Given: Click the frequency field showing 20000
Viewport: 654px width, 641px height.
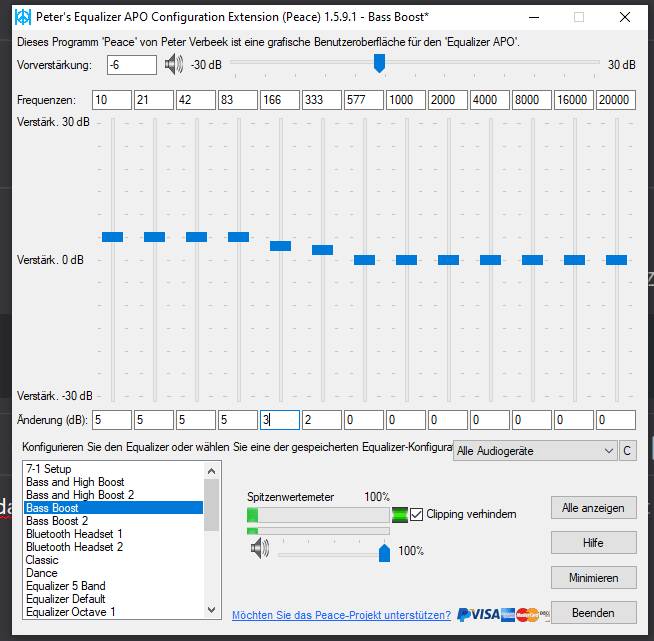Looking at the screenshot, I should 616,100.
